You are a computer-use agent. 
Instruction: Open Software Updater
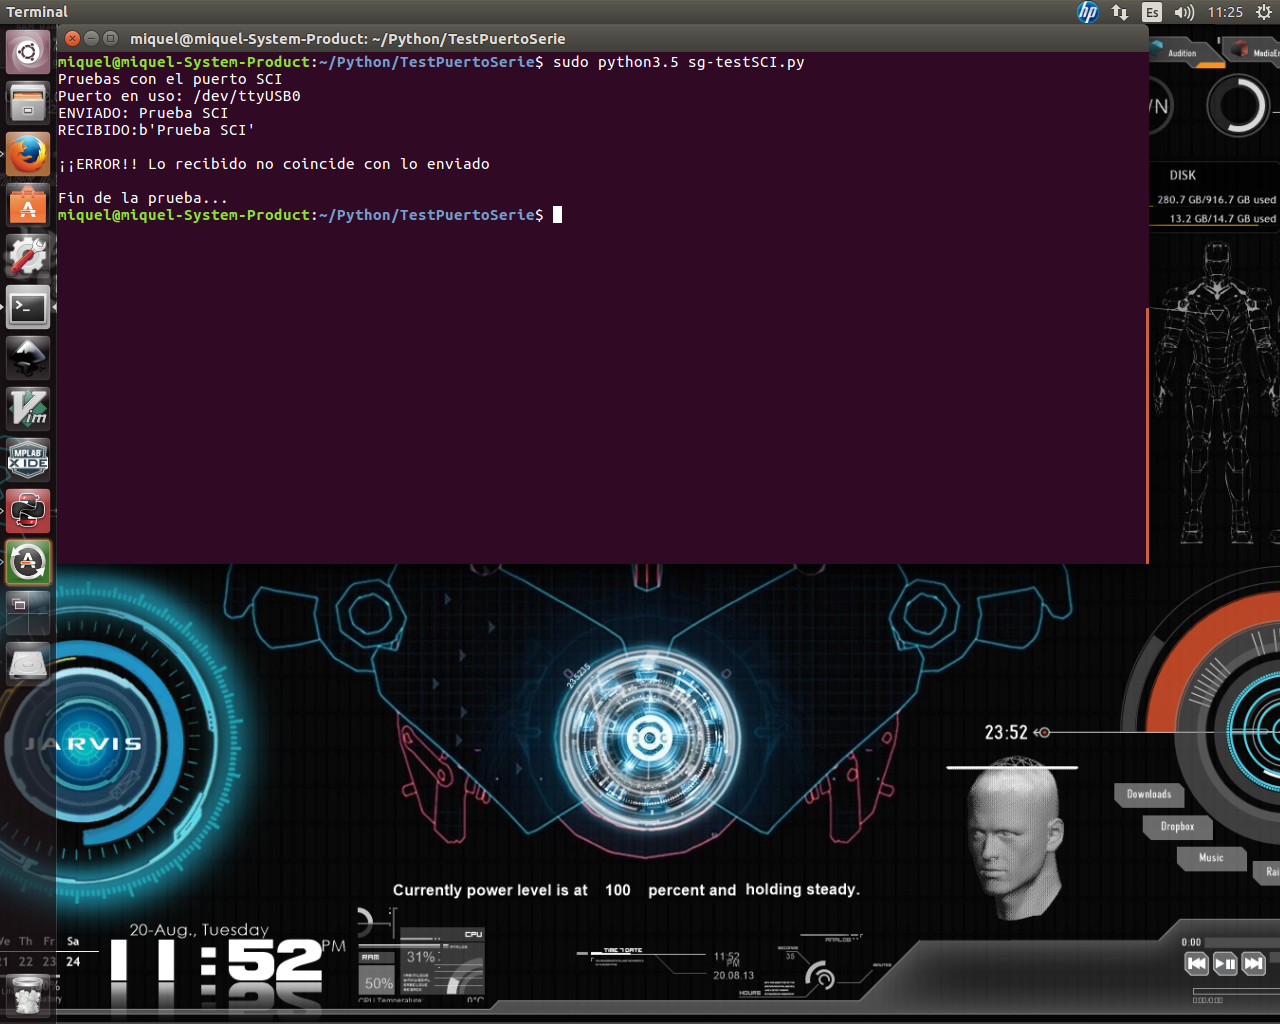(x=28, y=562)
